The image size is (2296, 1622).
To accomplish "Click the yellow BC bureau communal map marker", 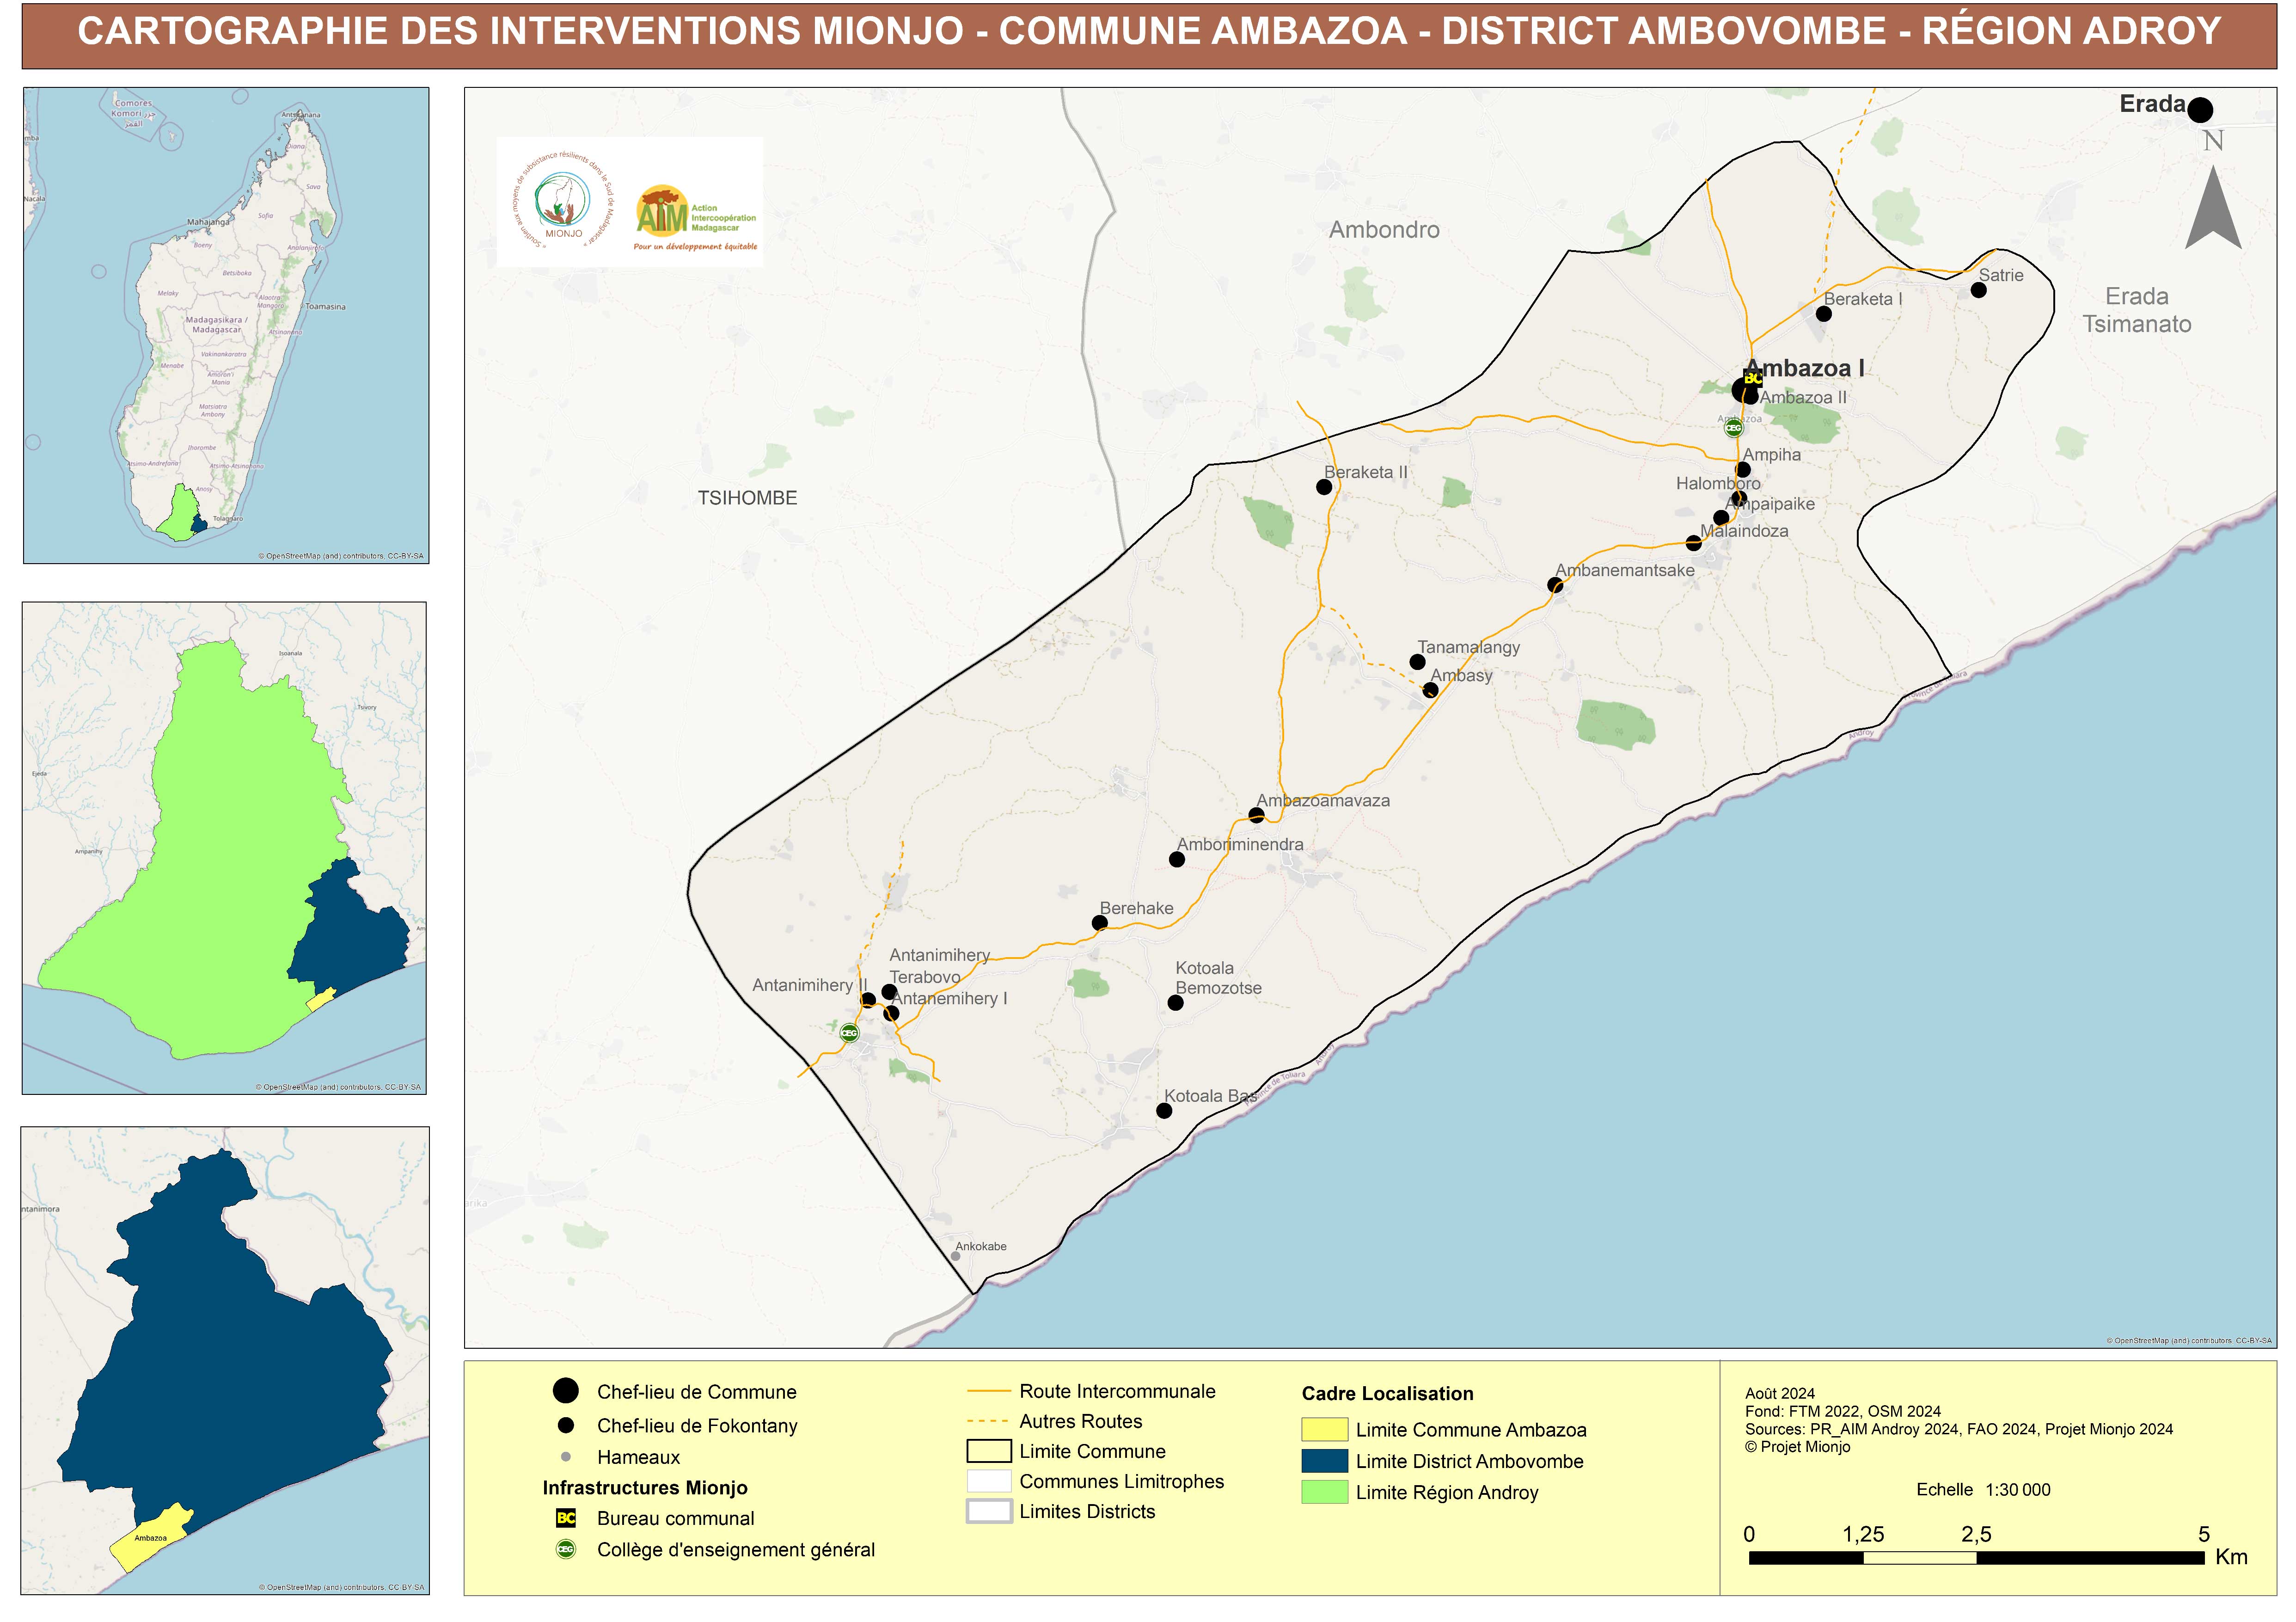I will 1752,378.
